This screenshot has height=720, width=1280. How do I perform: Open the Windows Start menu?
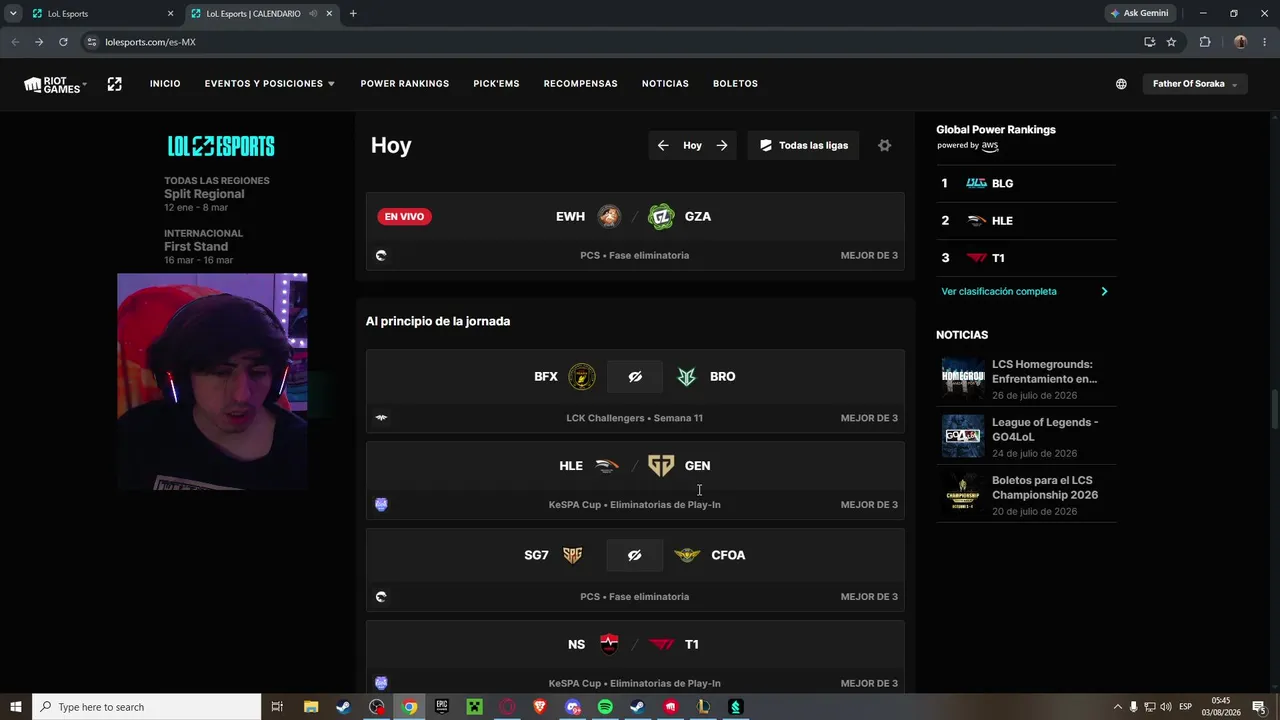tap(16, 707)
